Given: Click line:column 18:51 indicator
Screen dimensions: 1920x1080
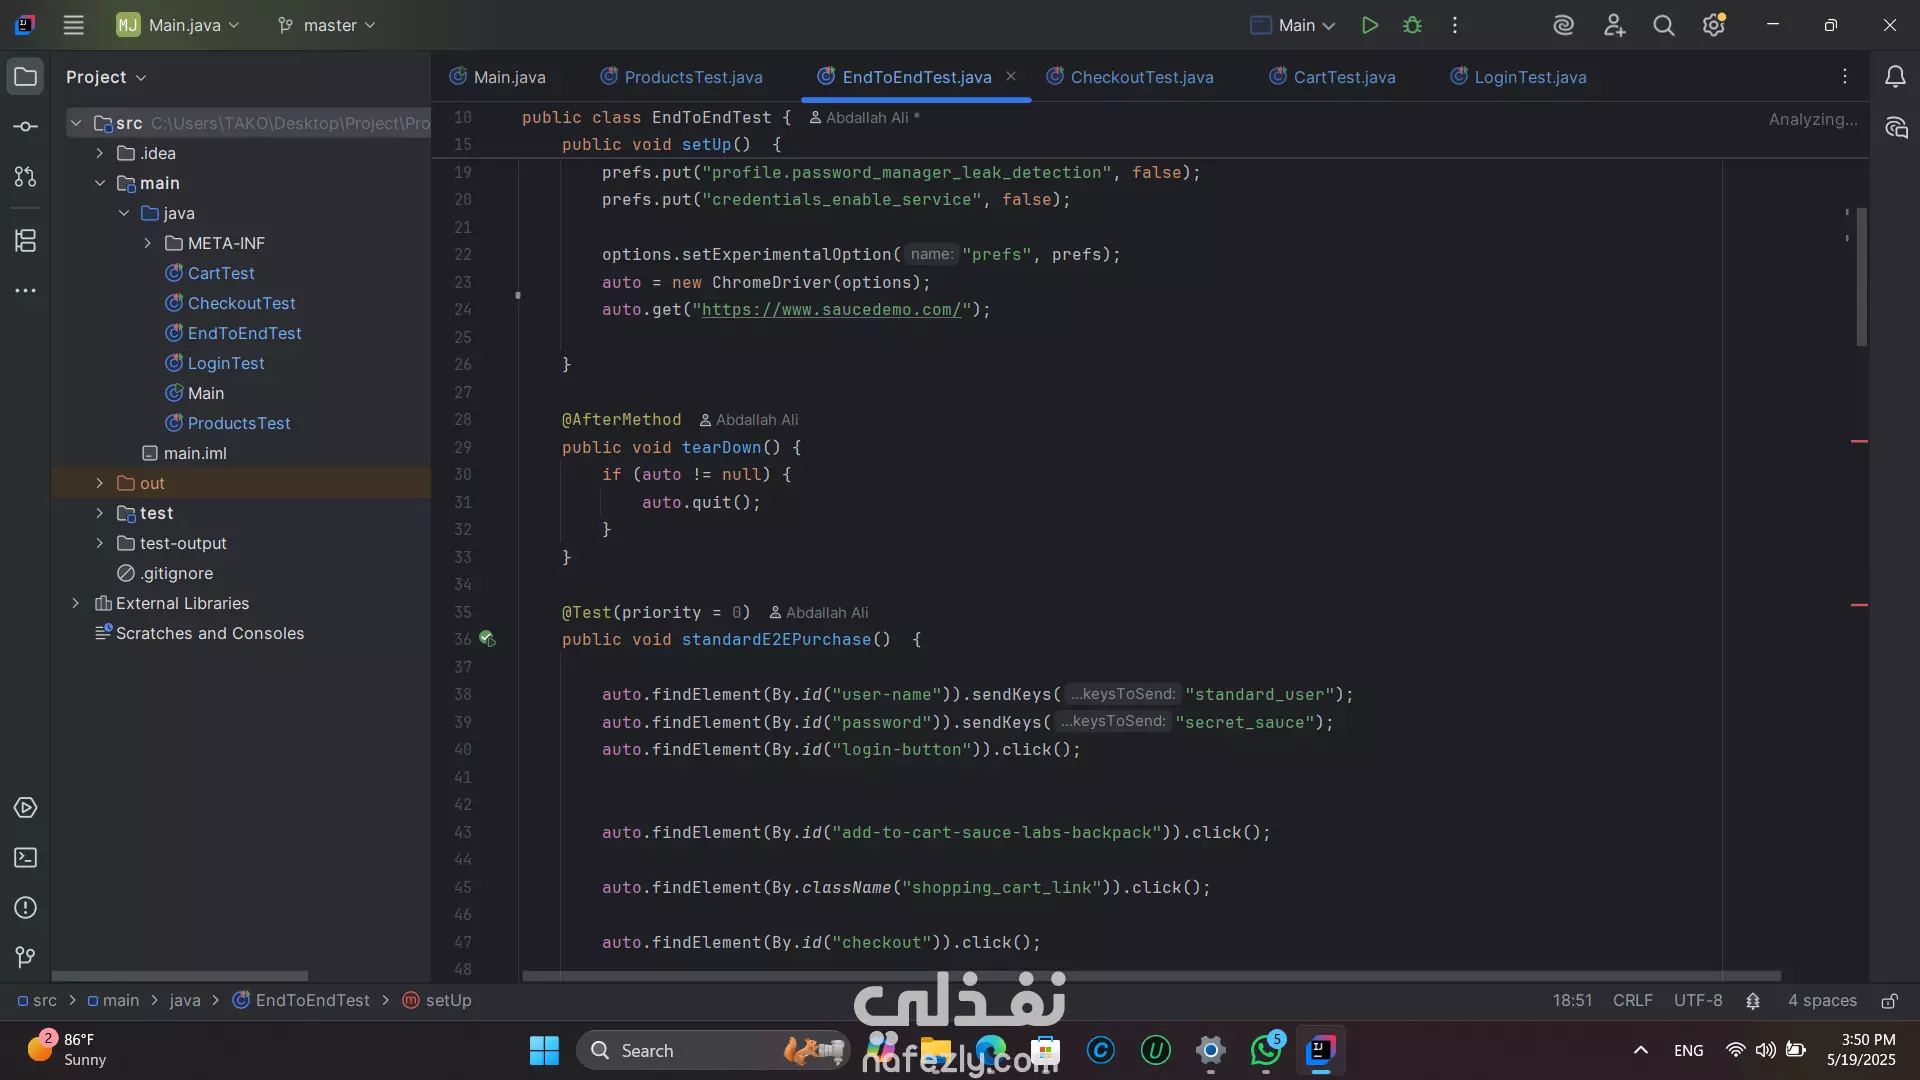Looking at the screenshot, I should click(x=1572, y=1001).
